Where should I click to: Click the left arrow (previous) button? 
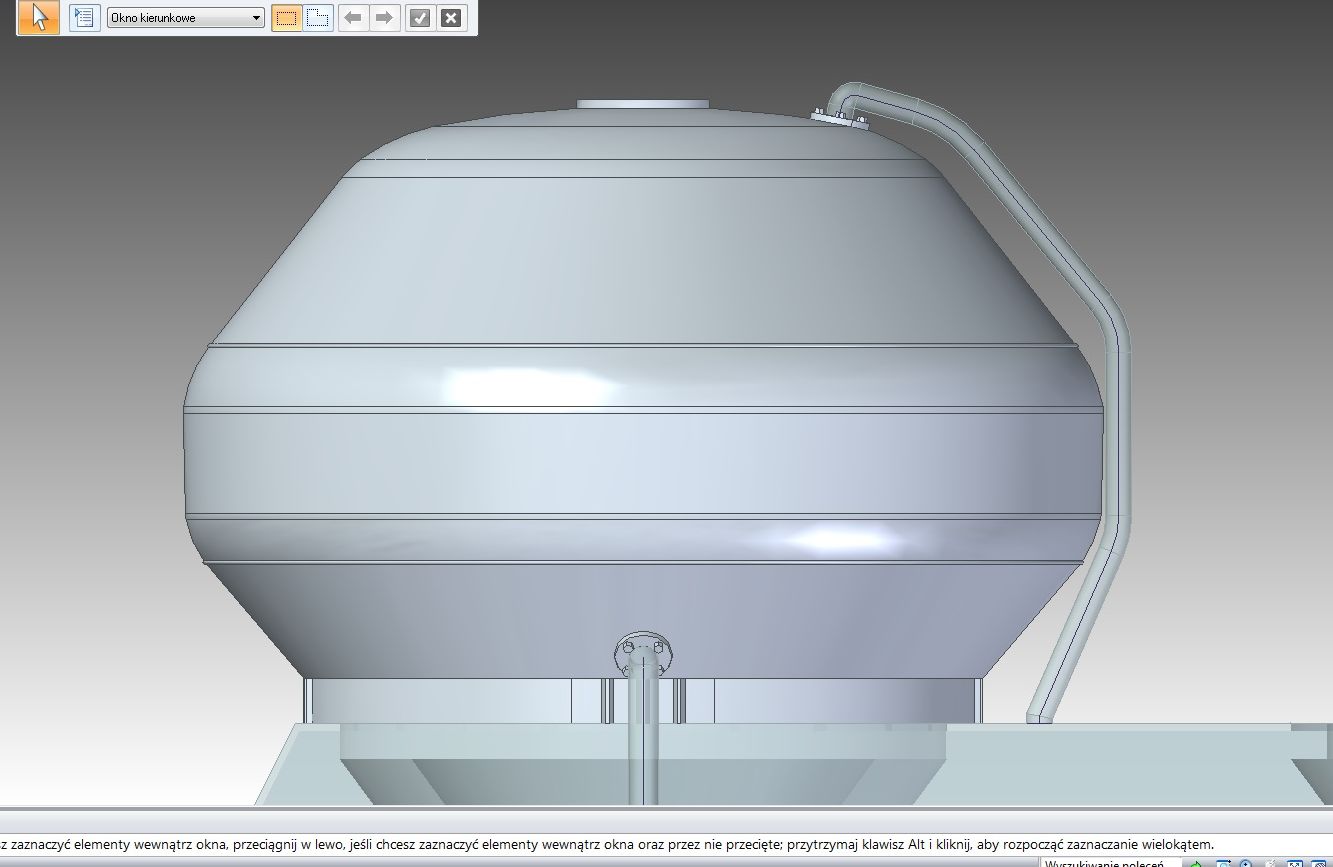point(353,18)
